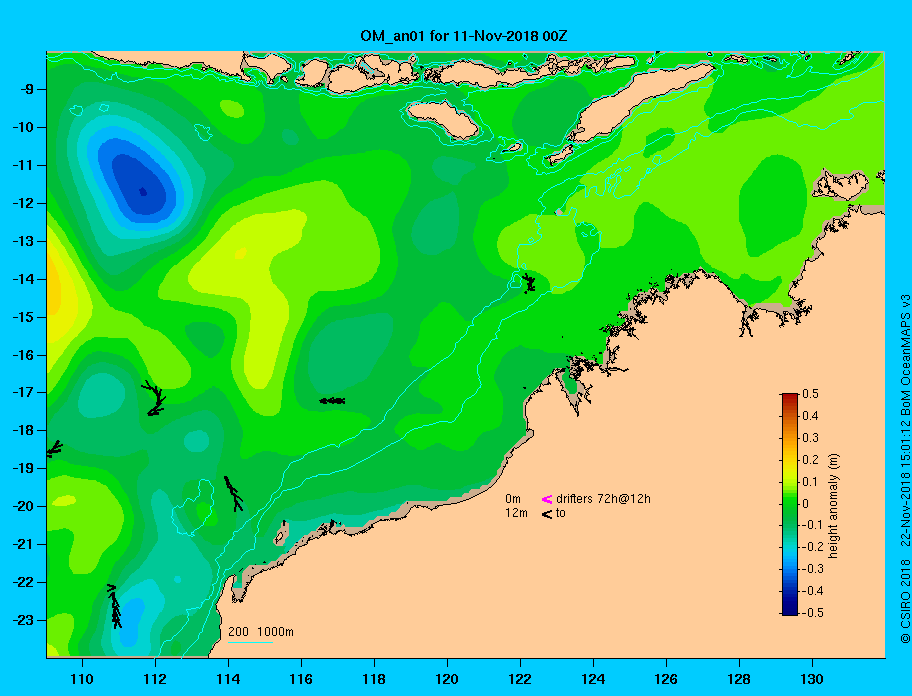
Task: Click the longitude label 116 on the x-axis
Action: [301, 679]
